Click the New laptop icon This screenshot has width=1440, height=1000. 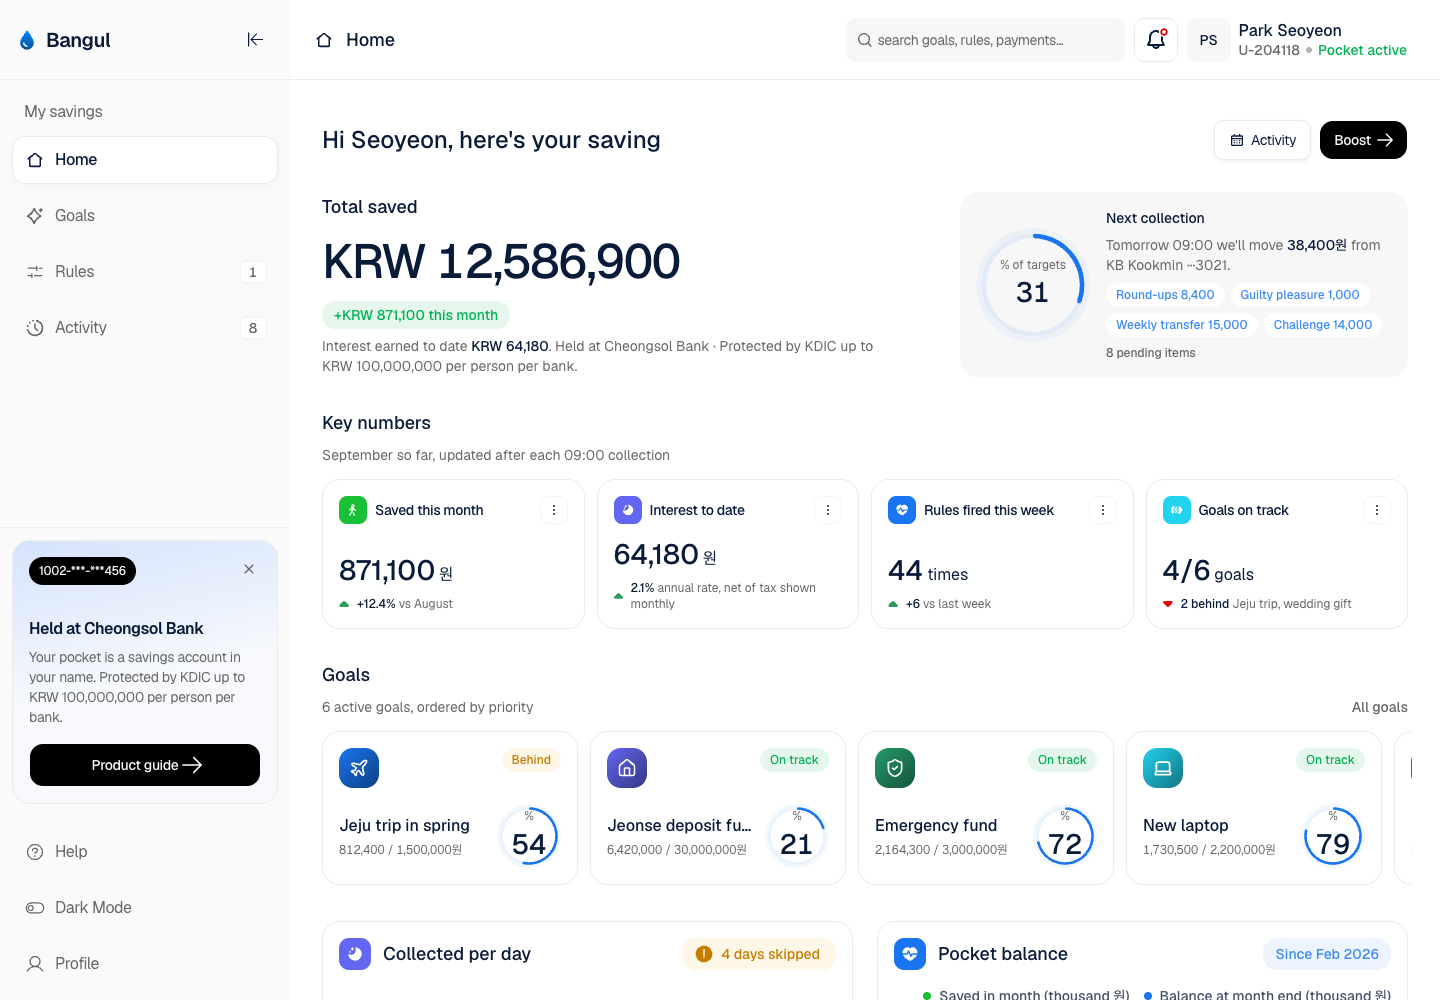tap(1163, 768)
